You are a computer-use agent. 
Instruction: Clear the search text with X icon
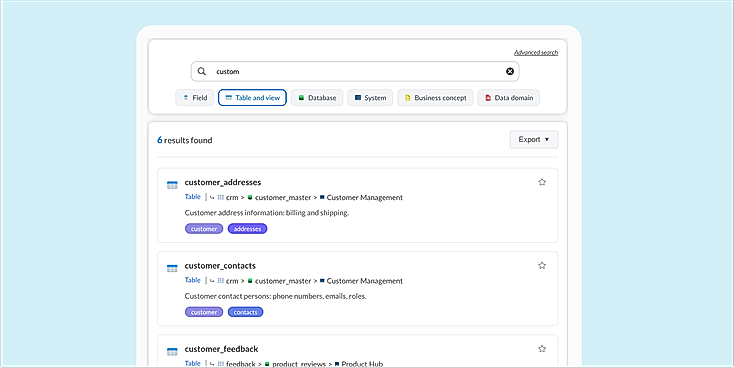pyautogui.click(x=510, y=71)
